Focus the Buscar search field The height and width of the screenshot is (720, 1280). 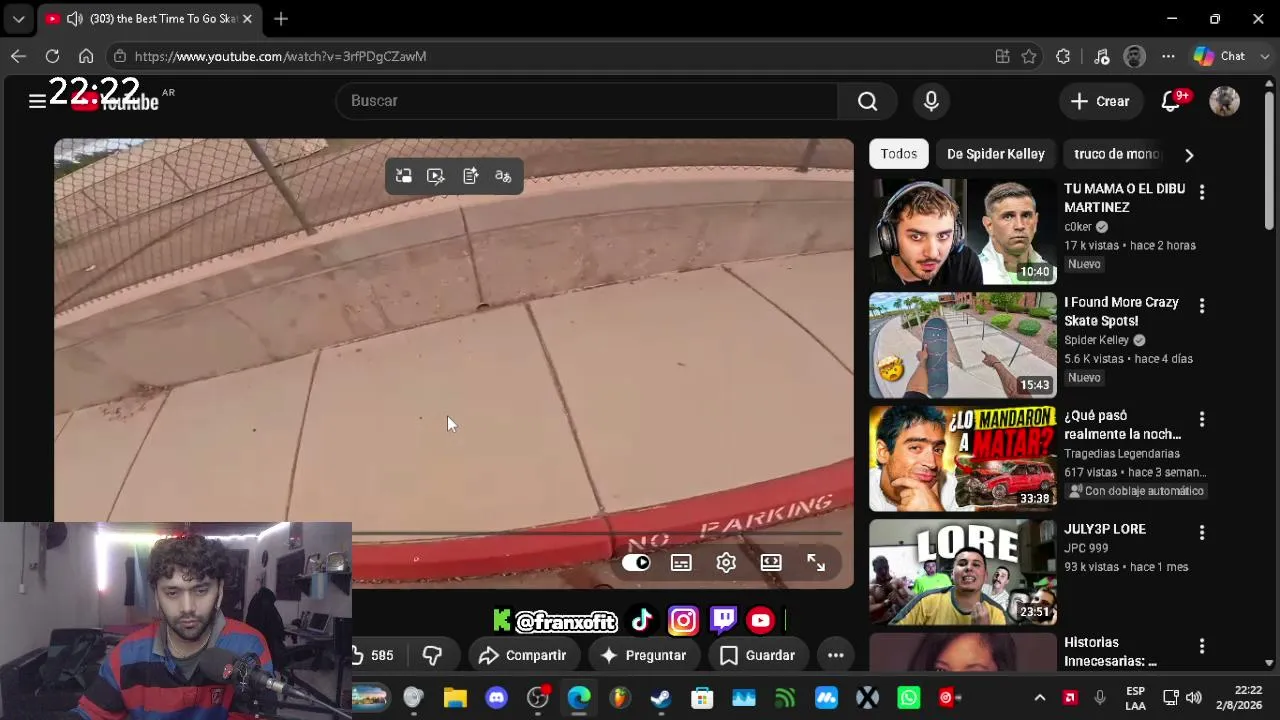pyautogui.click(x=587, y=101)
